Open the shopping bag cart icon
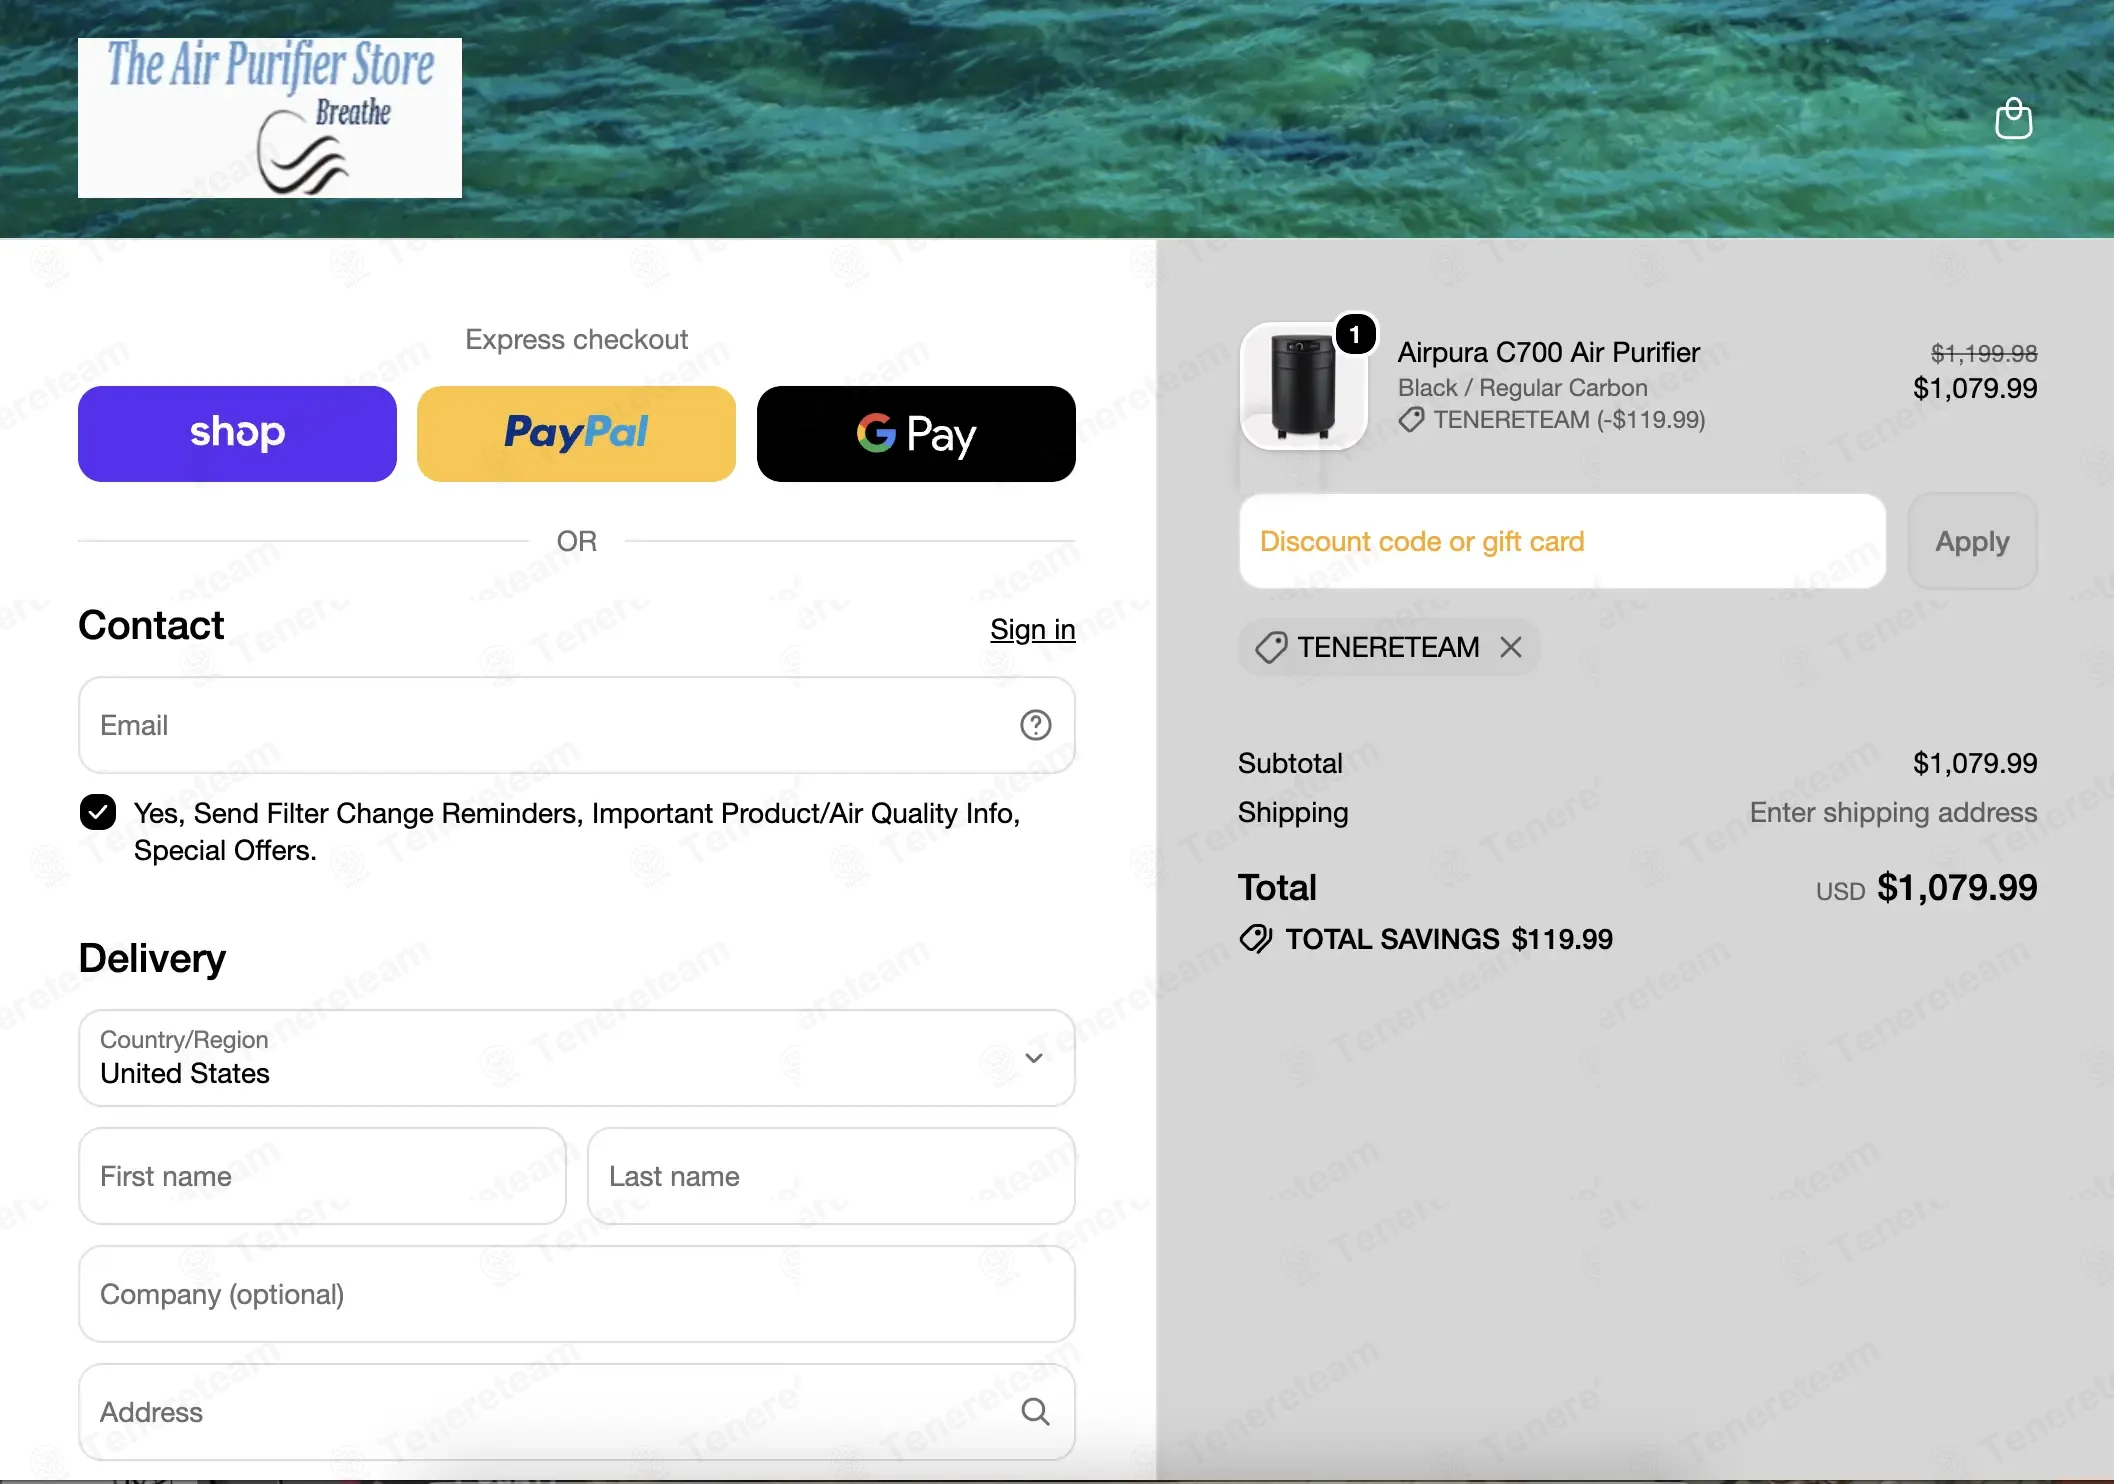Screen dimensions: 2114x1484 click(x=2013, y=119)
